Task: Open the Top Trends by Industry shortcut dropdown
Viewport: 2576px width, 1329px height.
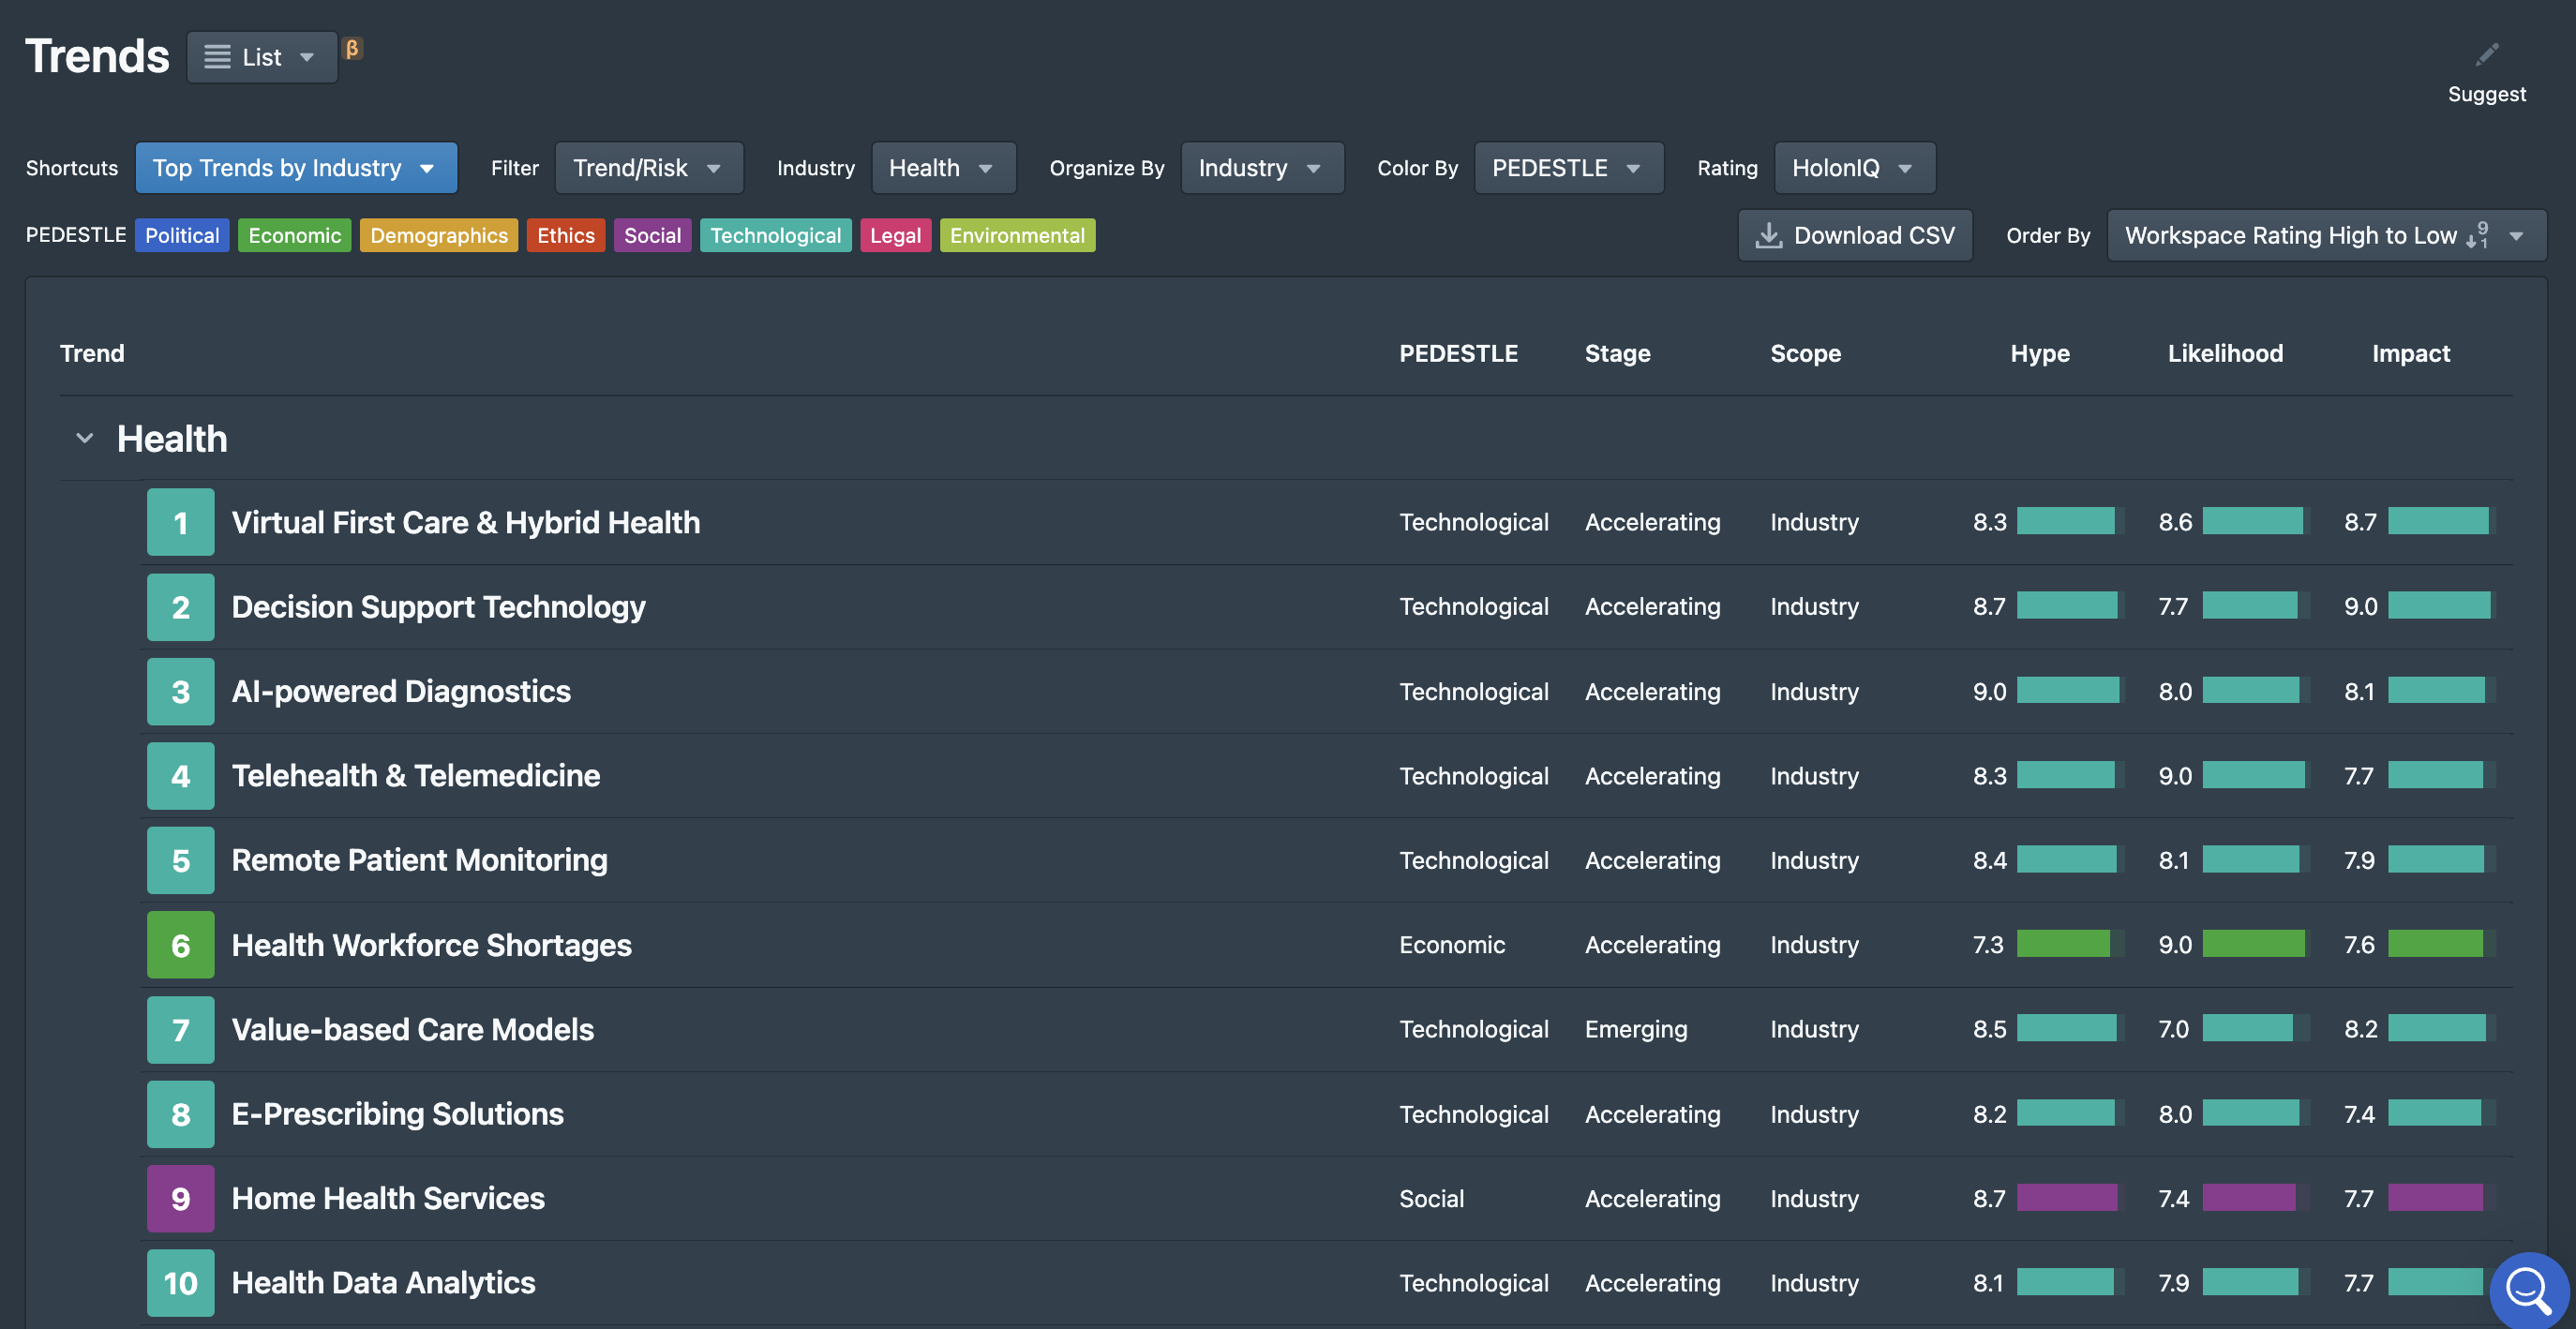Action: pyautogui.click(x=296, y=168)
